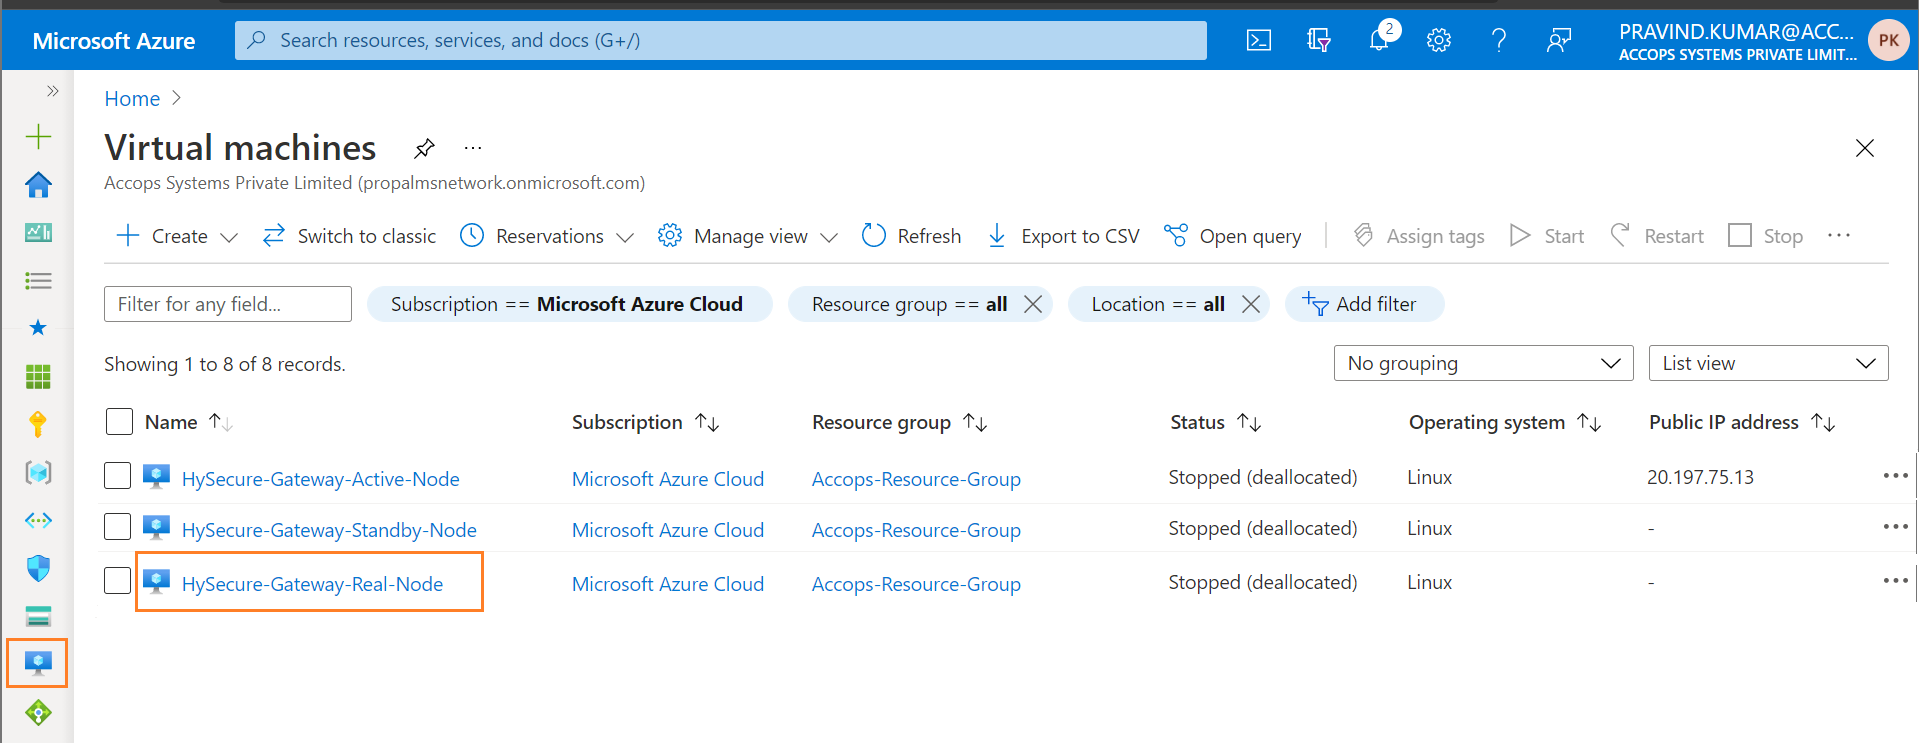Viewport: 1919px width, 743px height.
Task: Open HySecure-Gateway-Active-Node VM link
Action: [320, 479]
